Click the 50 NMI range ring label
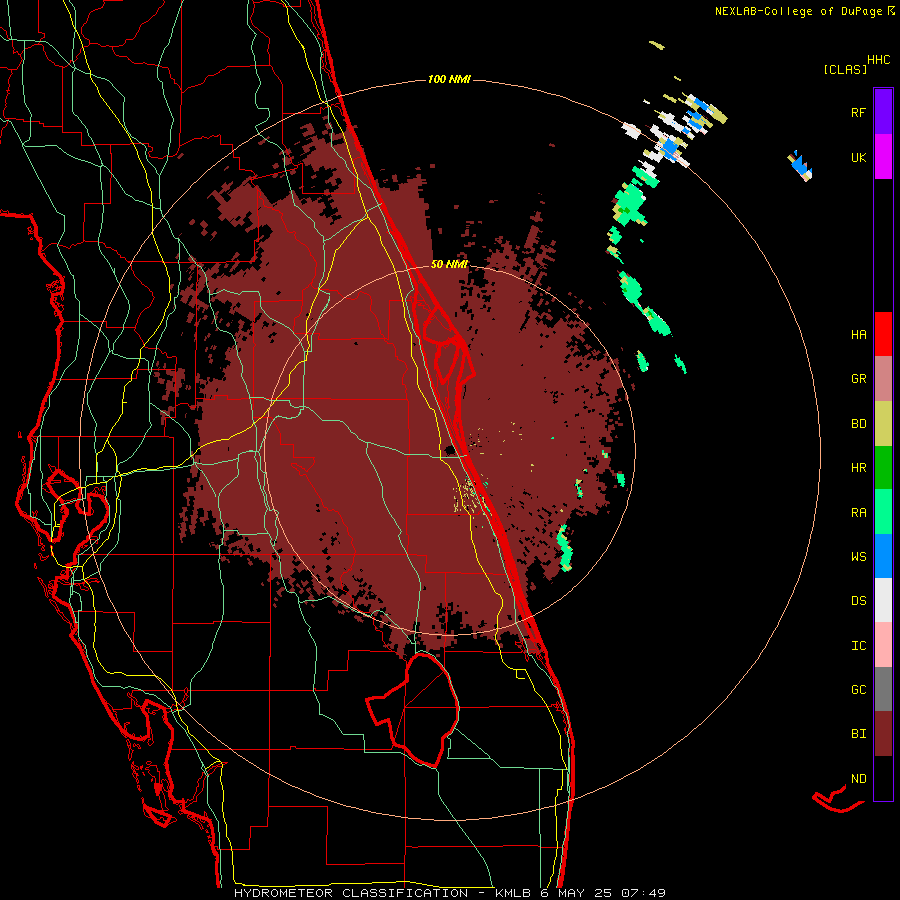 [x=449, y=264]
